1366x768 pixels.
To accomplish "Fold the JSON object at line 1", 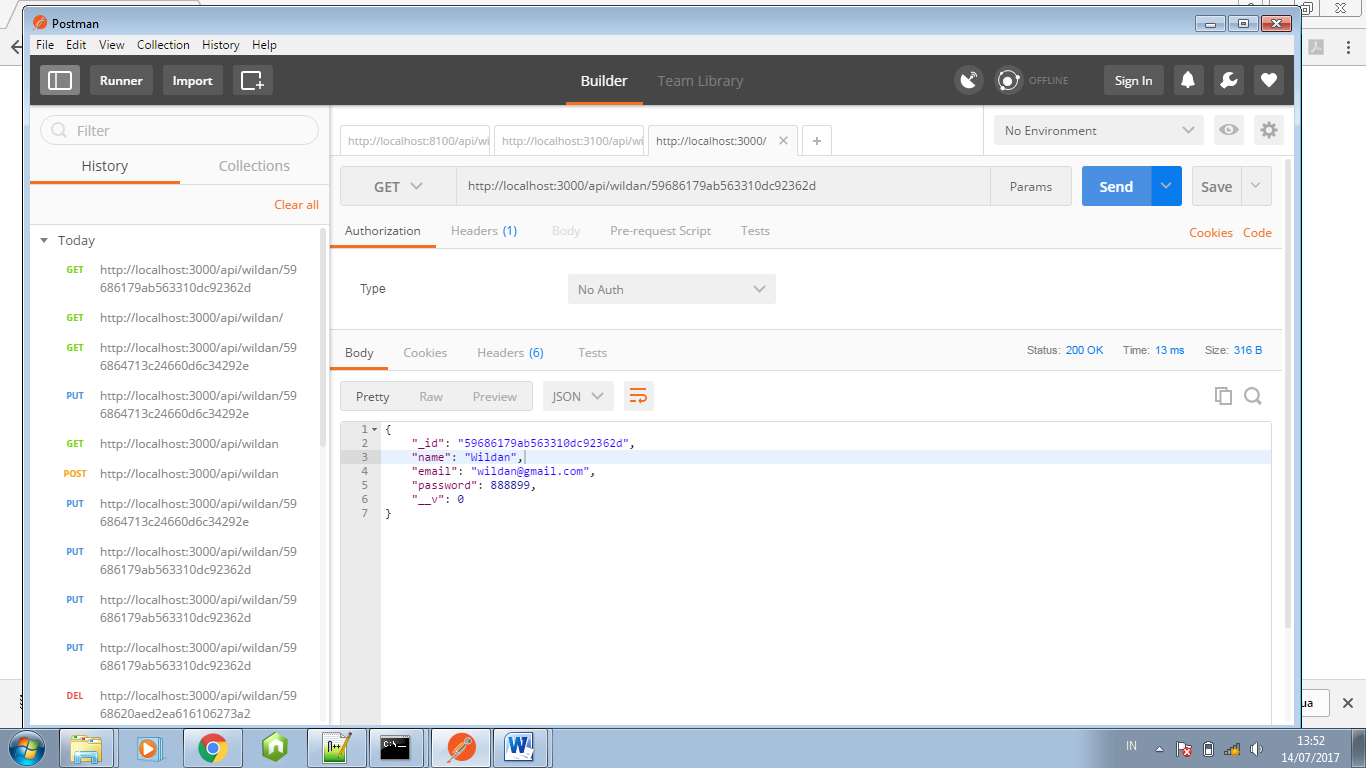I will tap(374, 429).
